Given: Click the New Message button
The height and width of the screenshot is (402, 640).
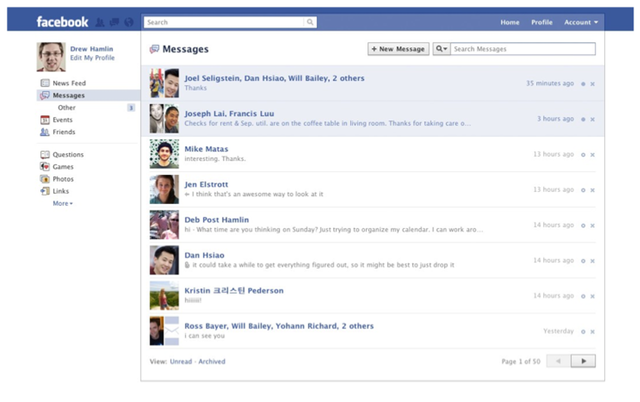Looking at the screenshot, I should (x=398, y=49).
